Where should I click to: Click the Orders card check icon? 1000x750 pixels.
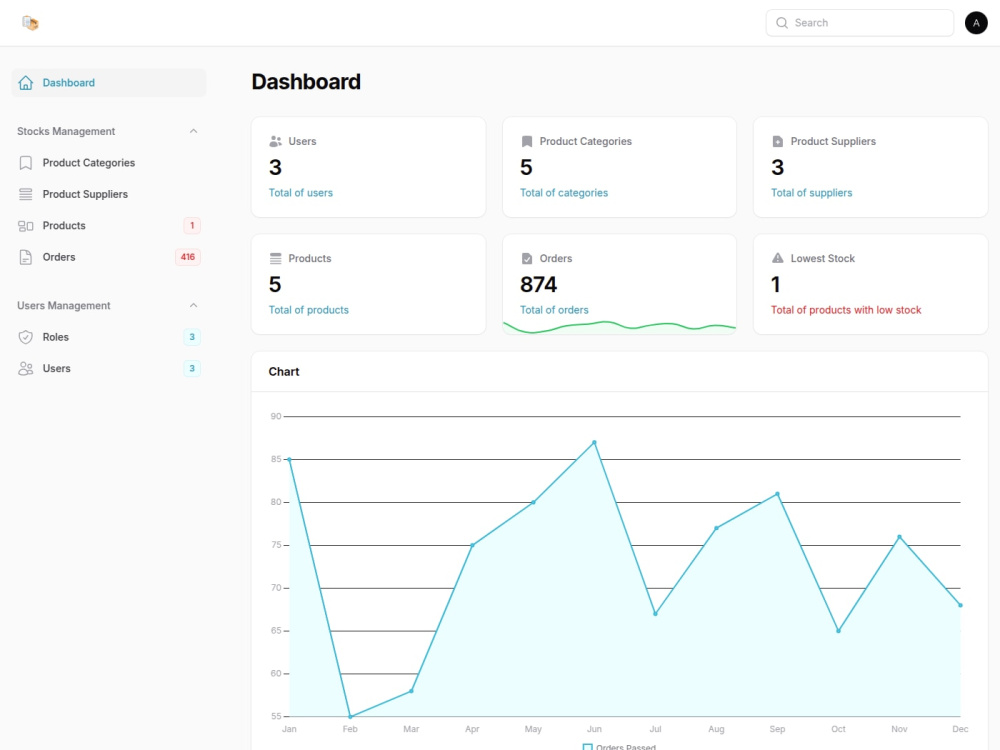click(x=527, y=259)
